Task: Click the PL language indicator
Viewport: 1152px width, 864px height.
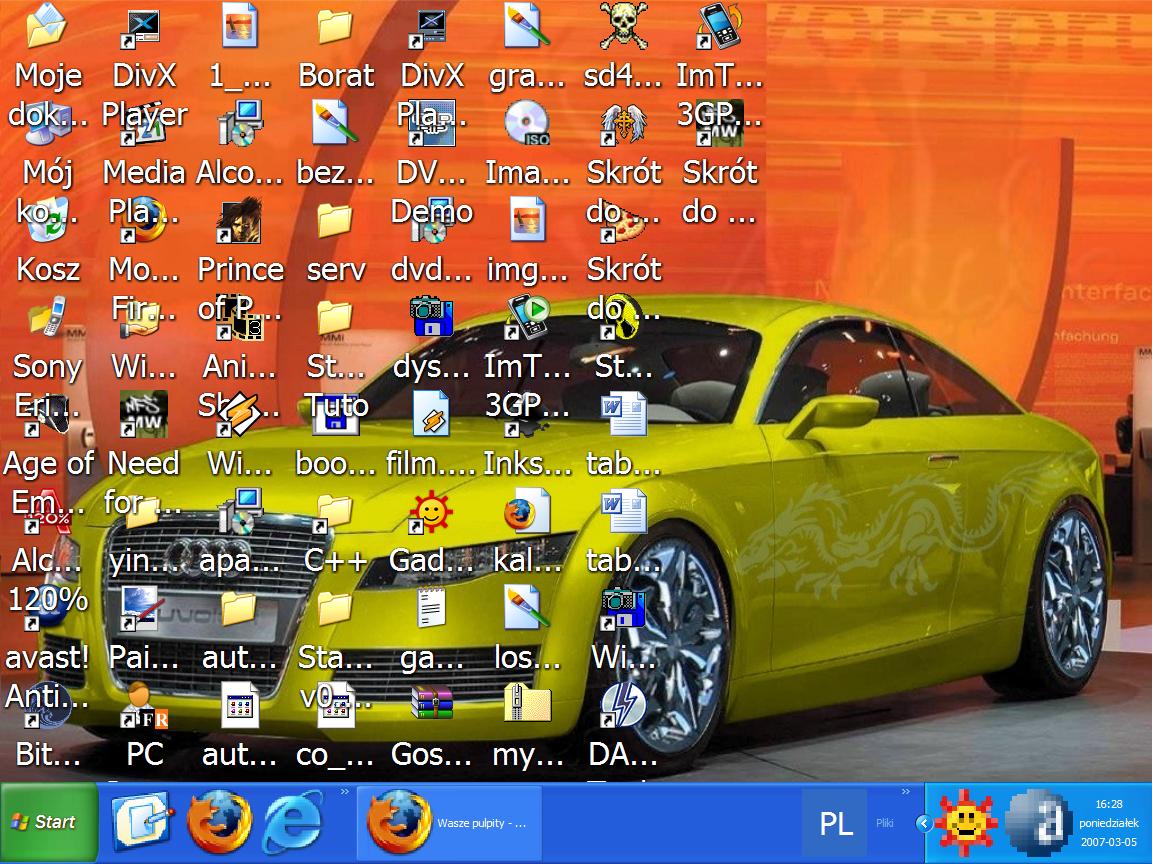Action: 835,823
